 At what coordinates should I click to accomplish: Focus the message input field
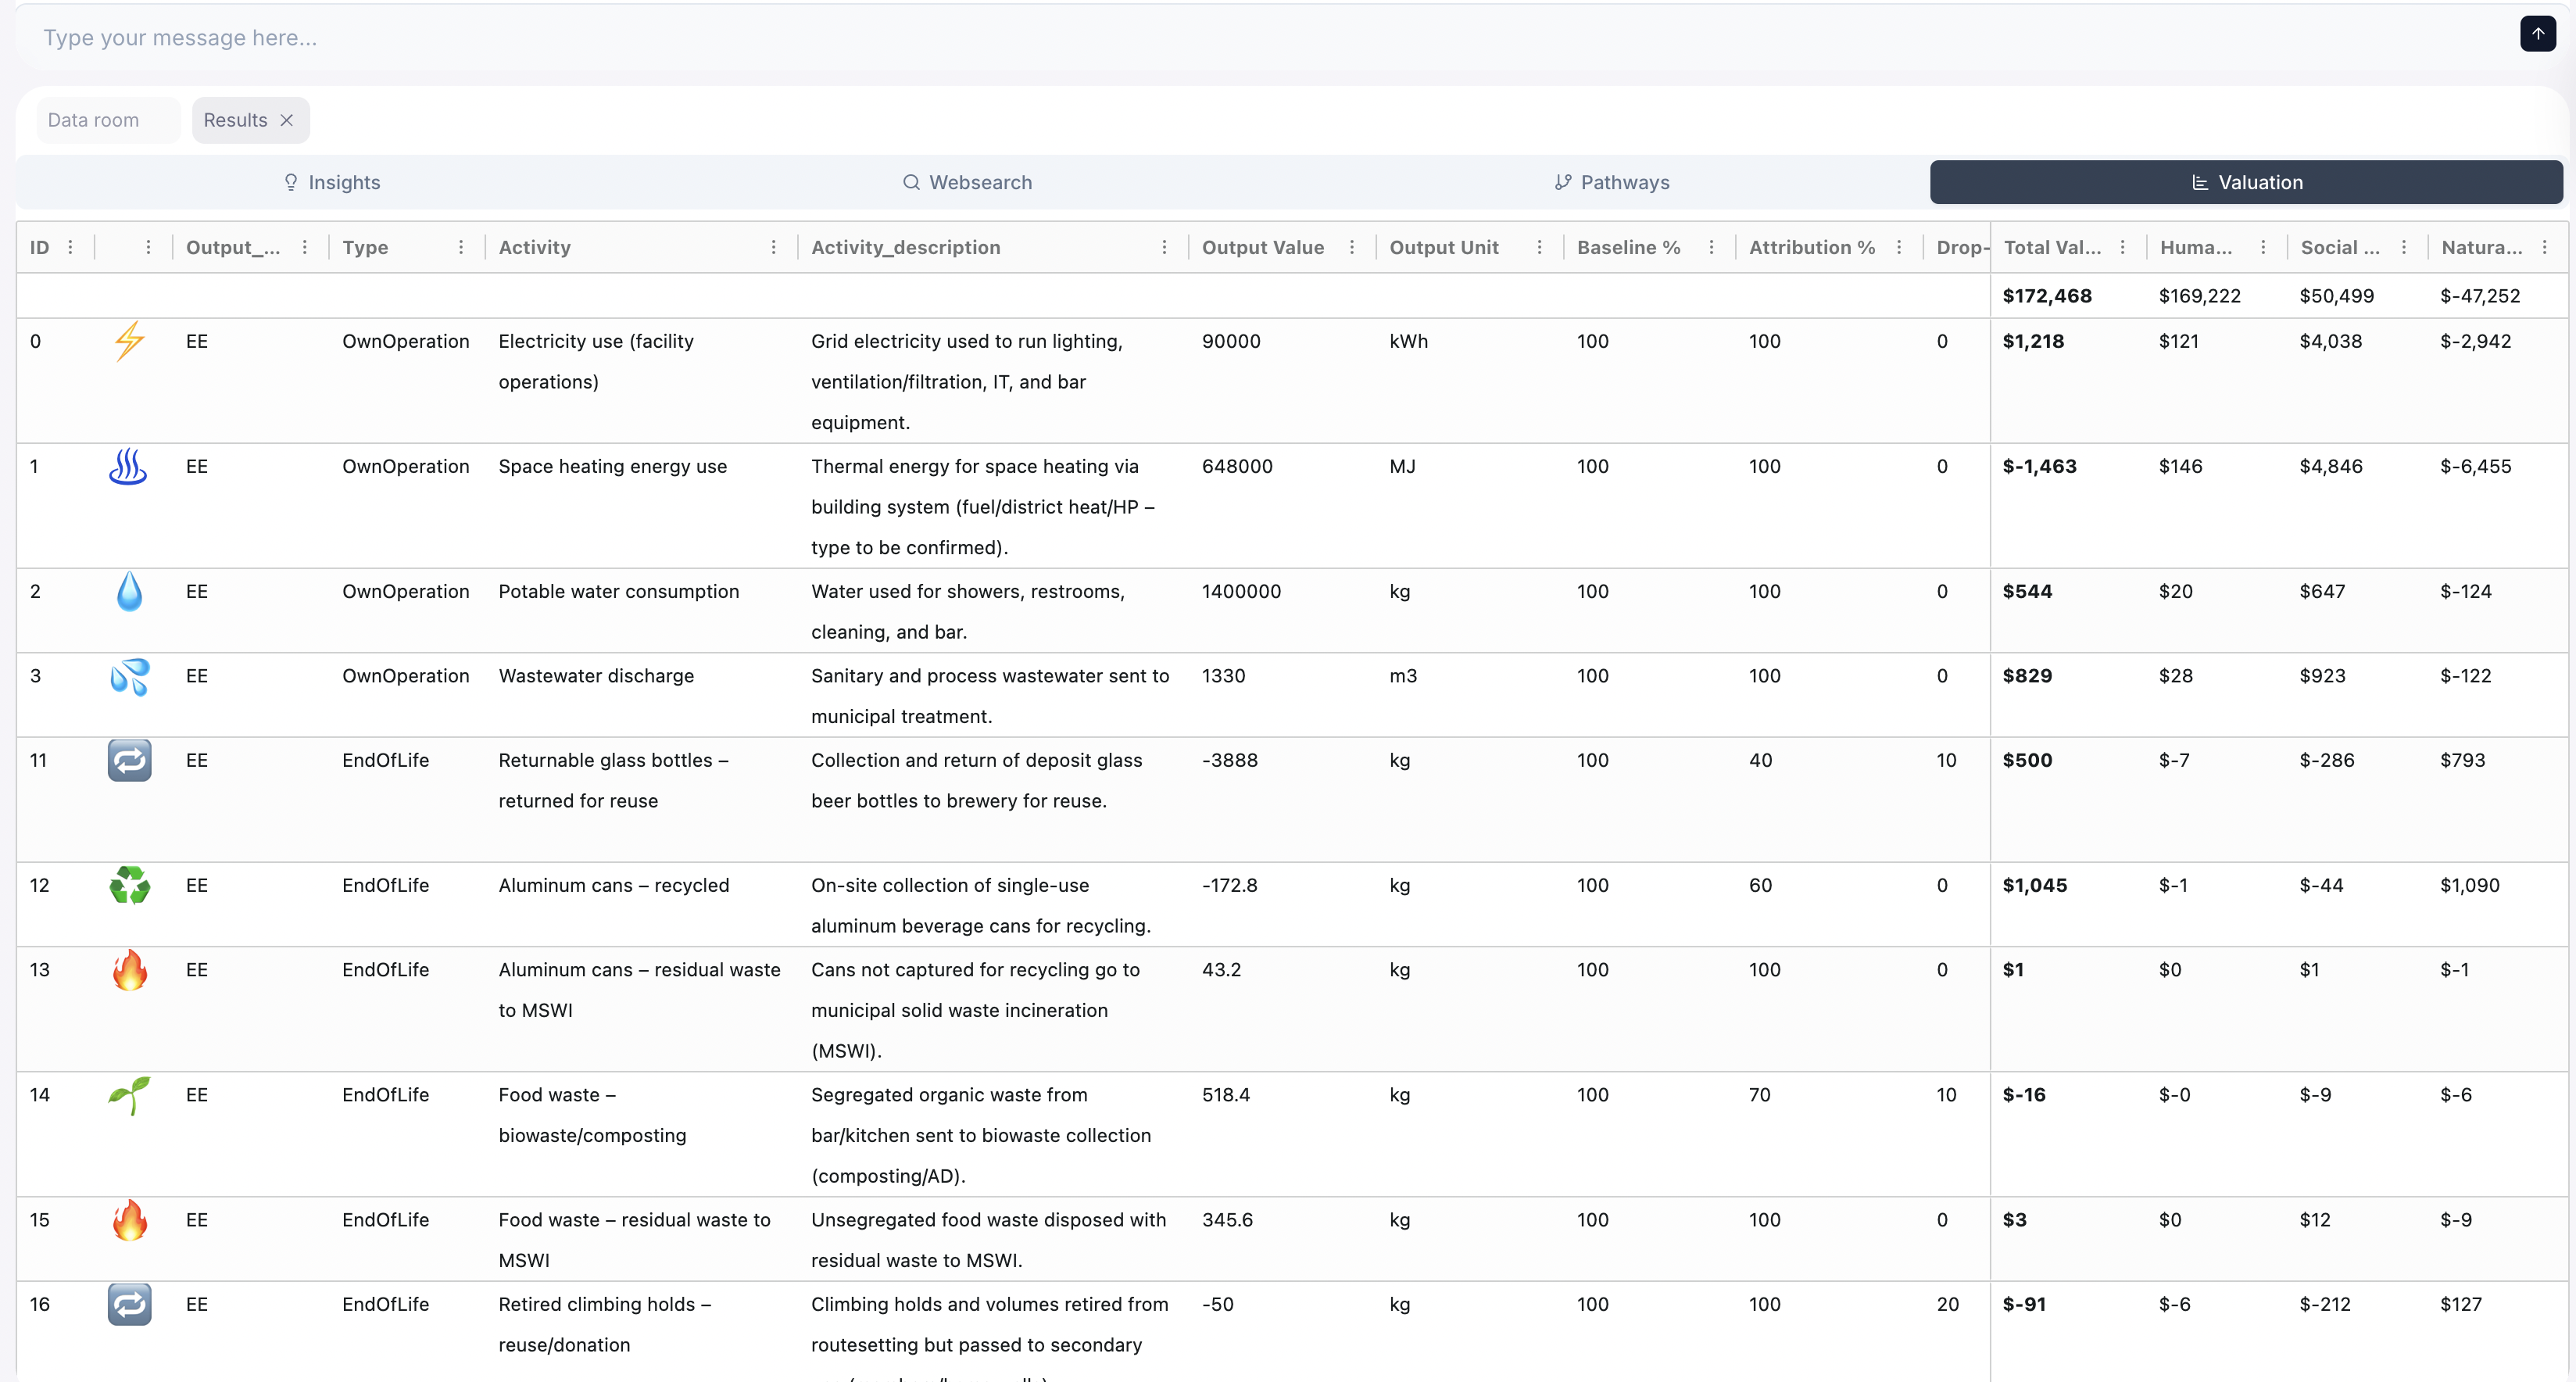1200,38
